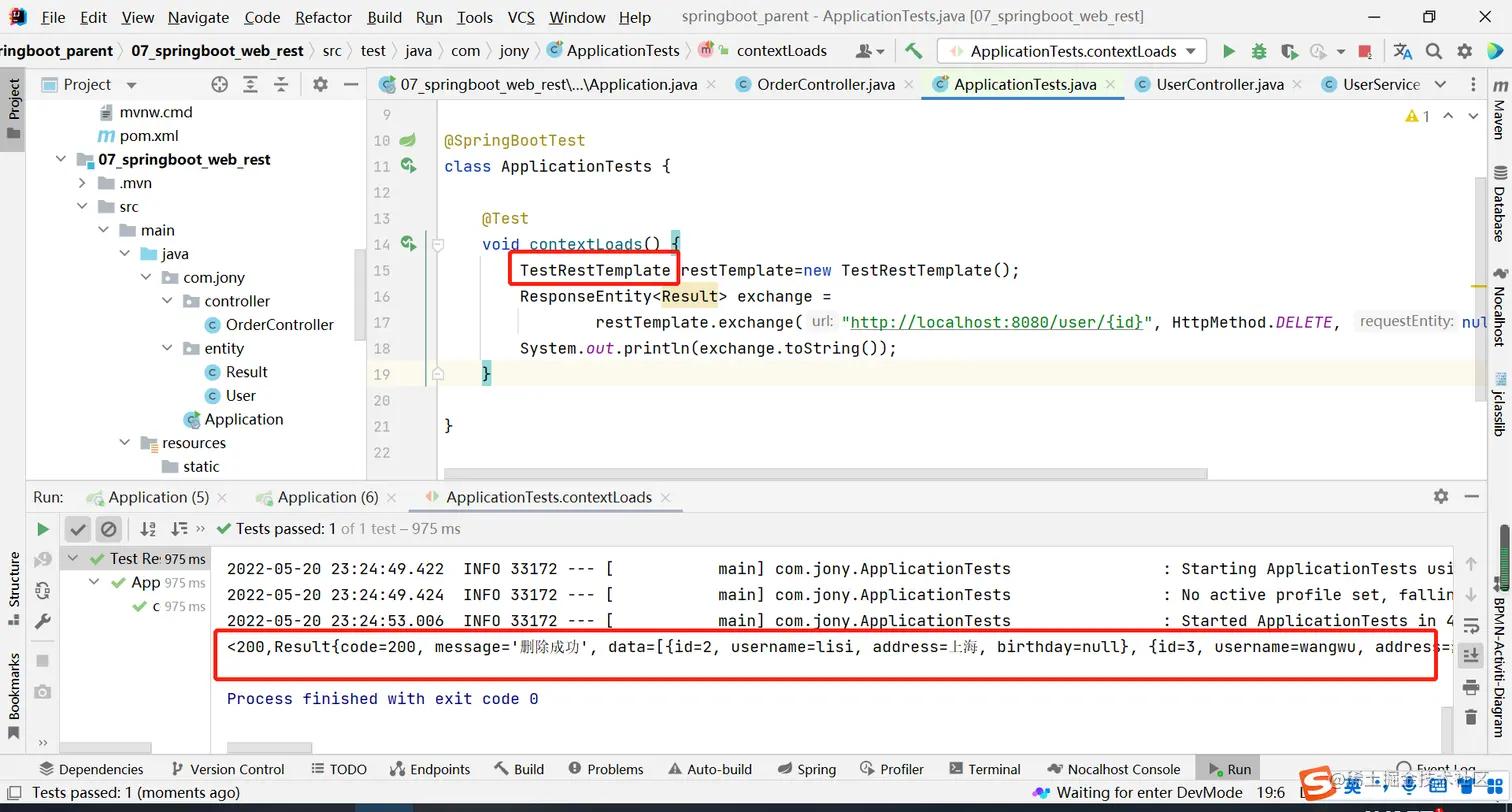Open the warnings indicator showing 1 problem
This screenshot has width=1512, height=812.
pos(1418,116)
